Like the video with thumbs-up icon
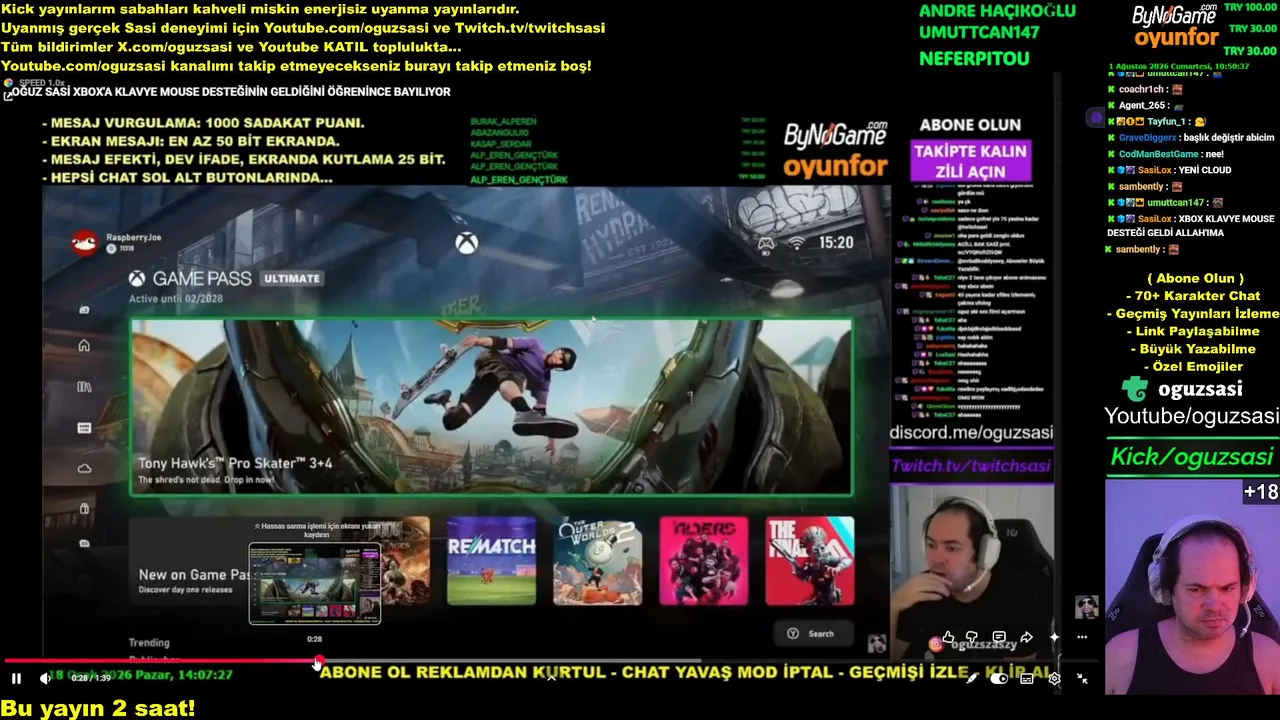Viewport: 1280px width, 720px height. [948, 637]
